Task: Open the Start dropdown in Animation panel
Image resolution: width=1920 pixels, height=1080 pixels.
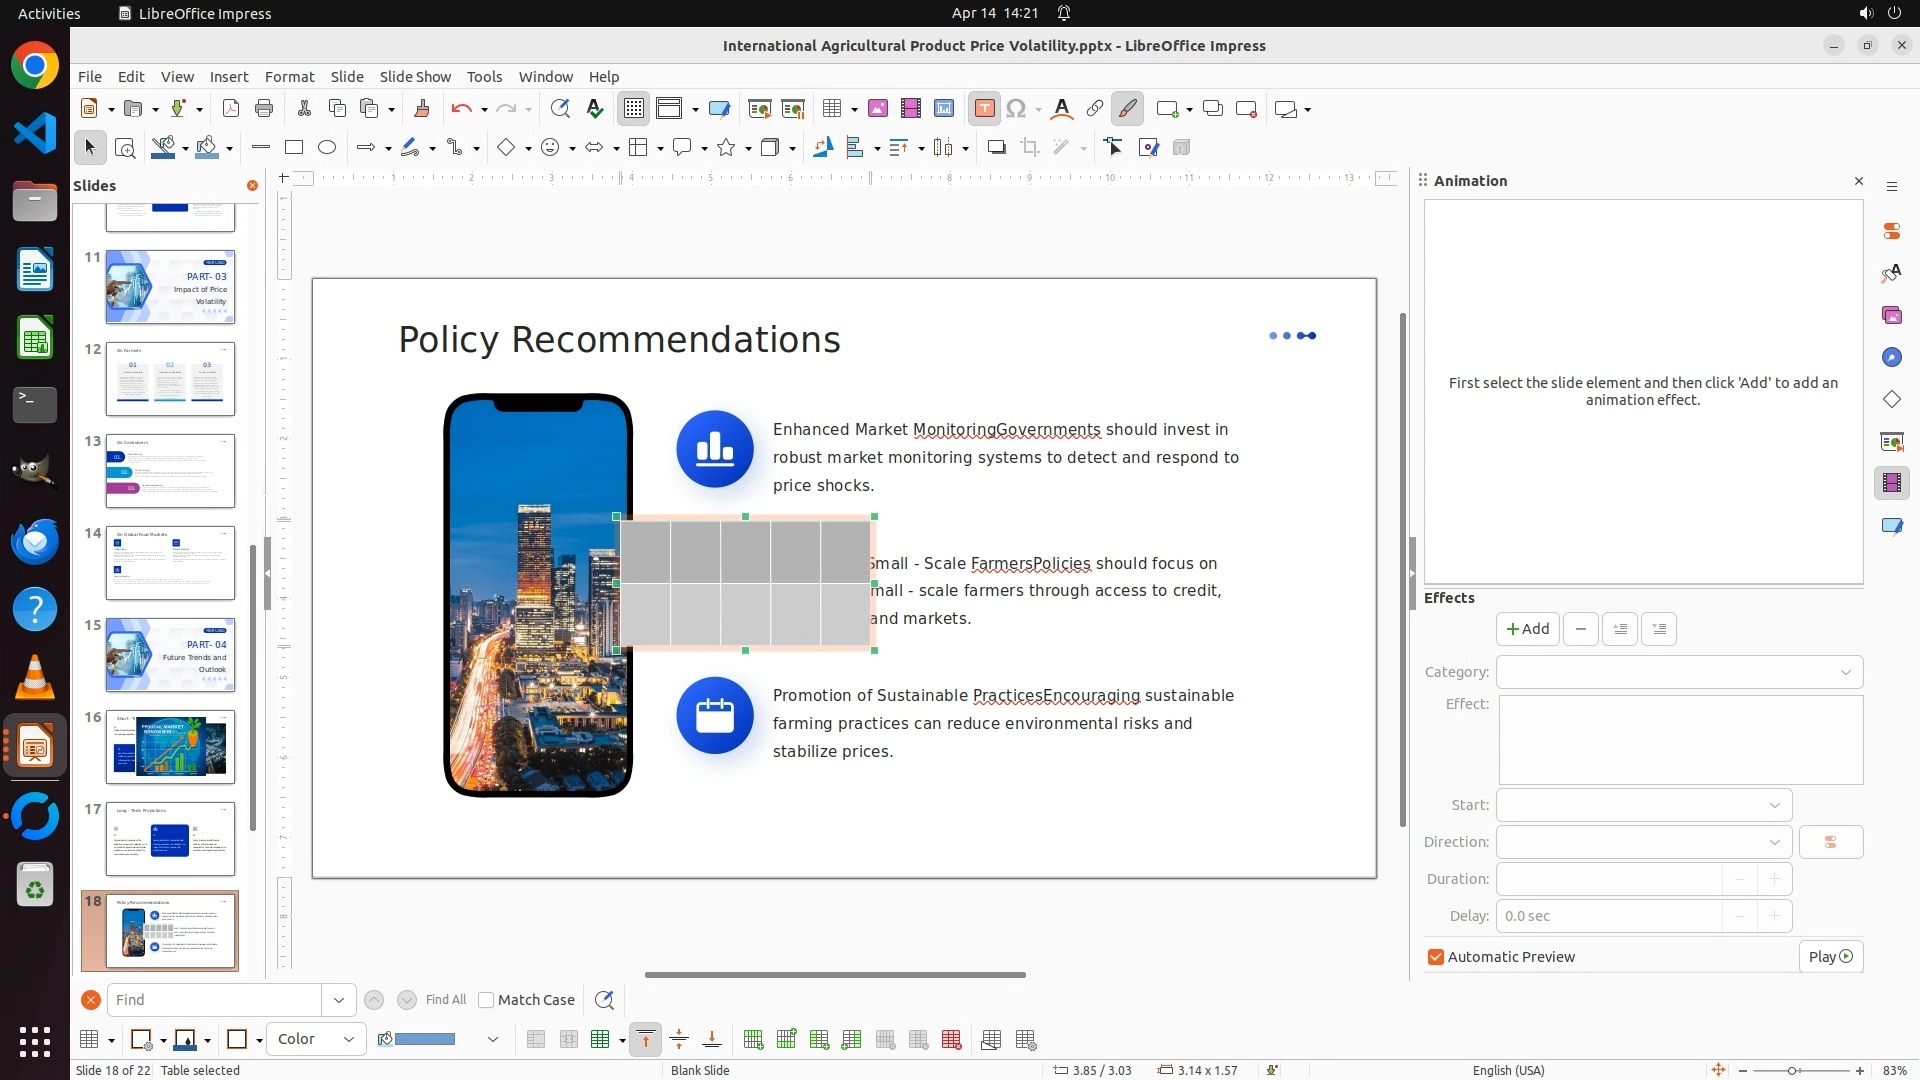Action: [x=1643, y=805]
